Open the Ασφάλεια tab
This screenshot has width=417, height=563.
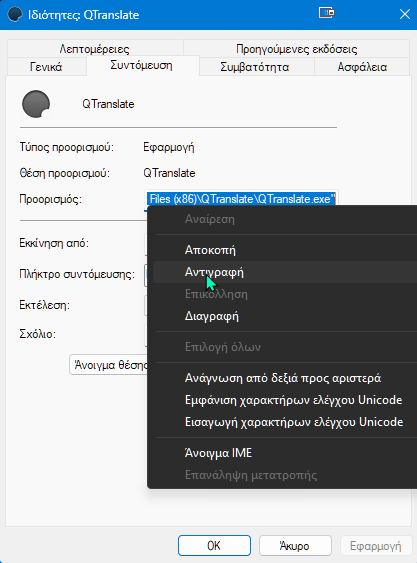pyautogui.click(x=362, y=67)
